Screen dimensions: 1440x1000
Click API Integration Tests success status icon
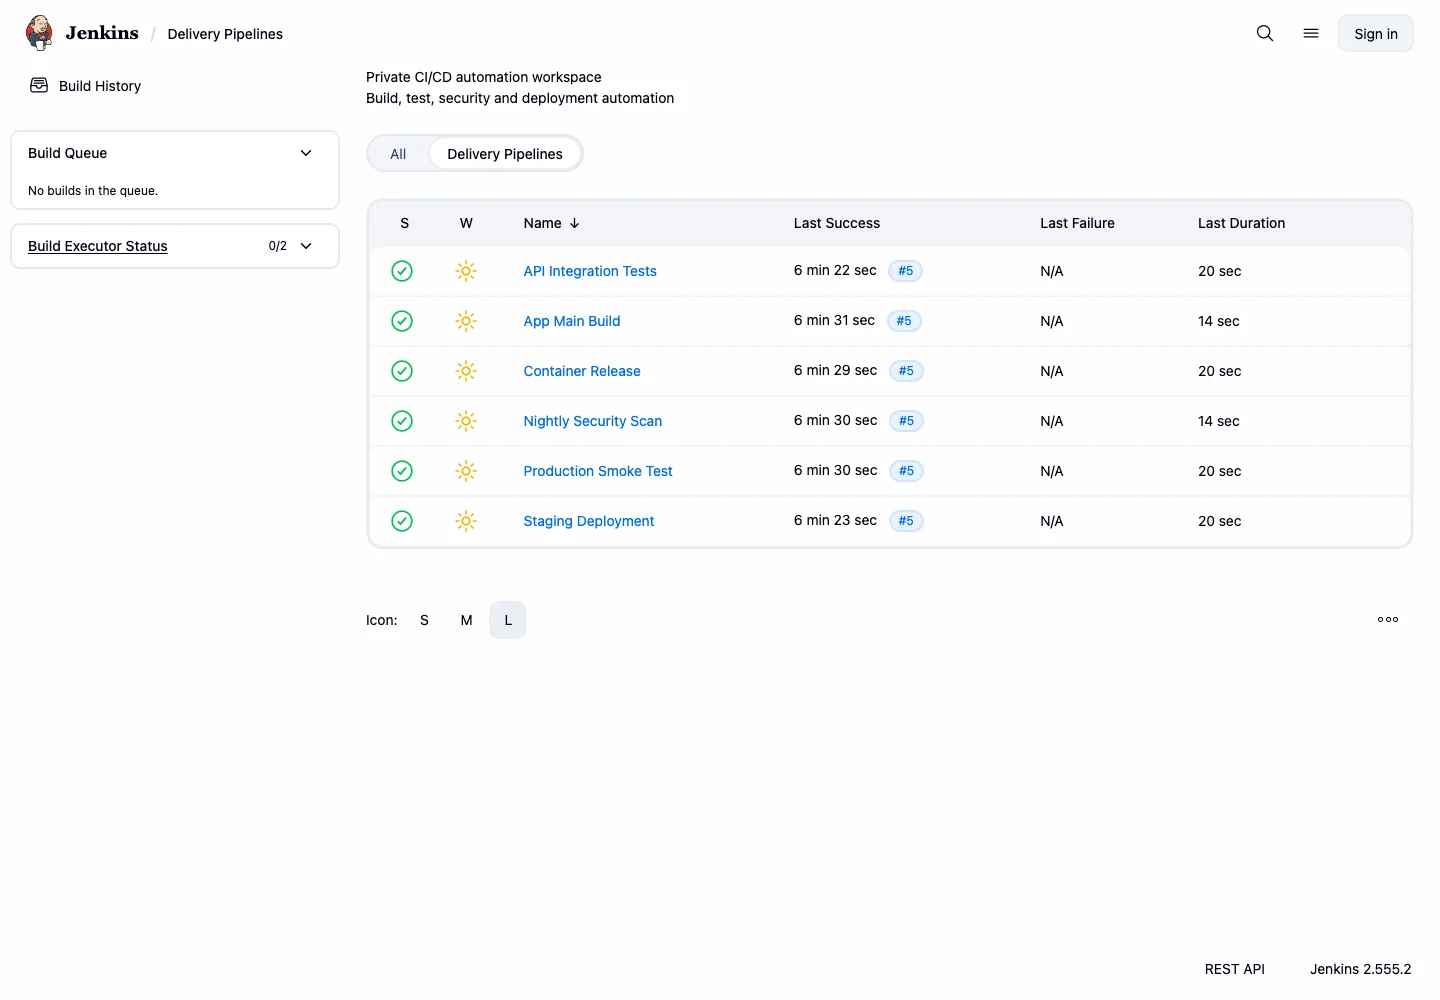(x=402, y=271)
